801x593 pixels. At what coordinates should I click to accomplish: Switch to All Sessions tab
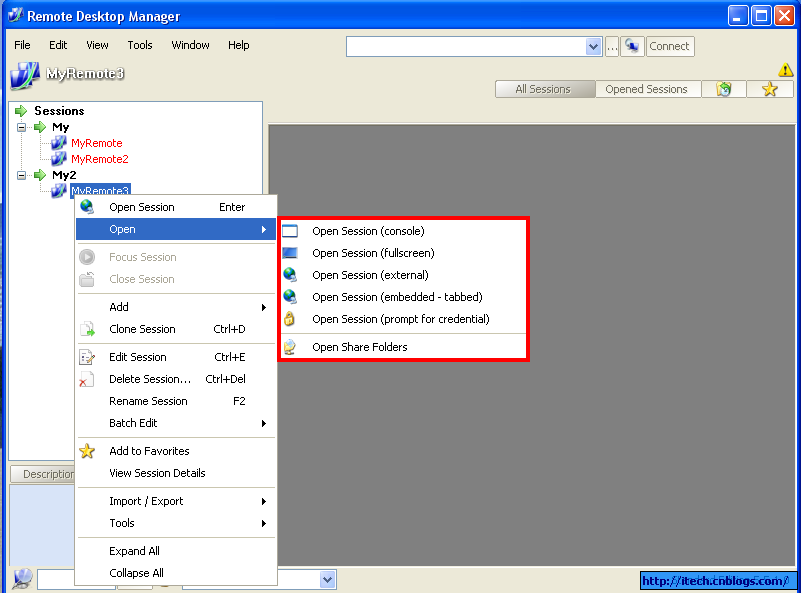click(543, 89)
